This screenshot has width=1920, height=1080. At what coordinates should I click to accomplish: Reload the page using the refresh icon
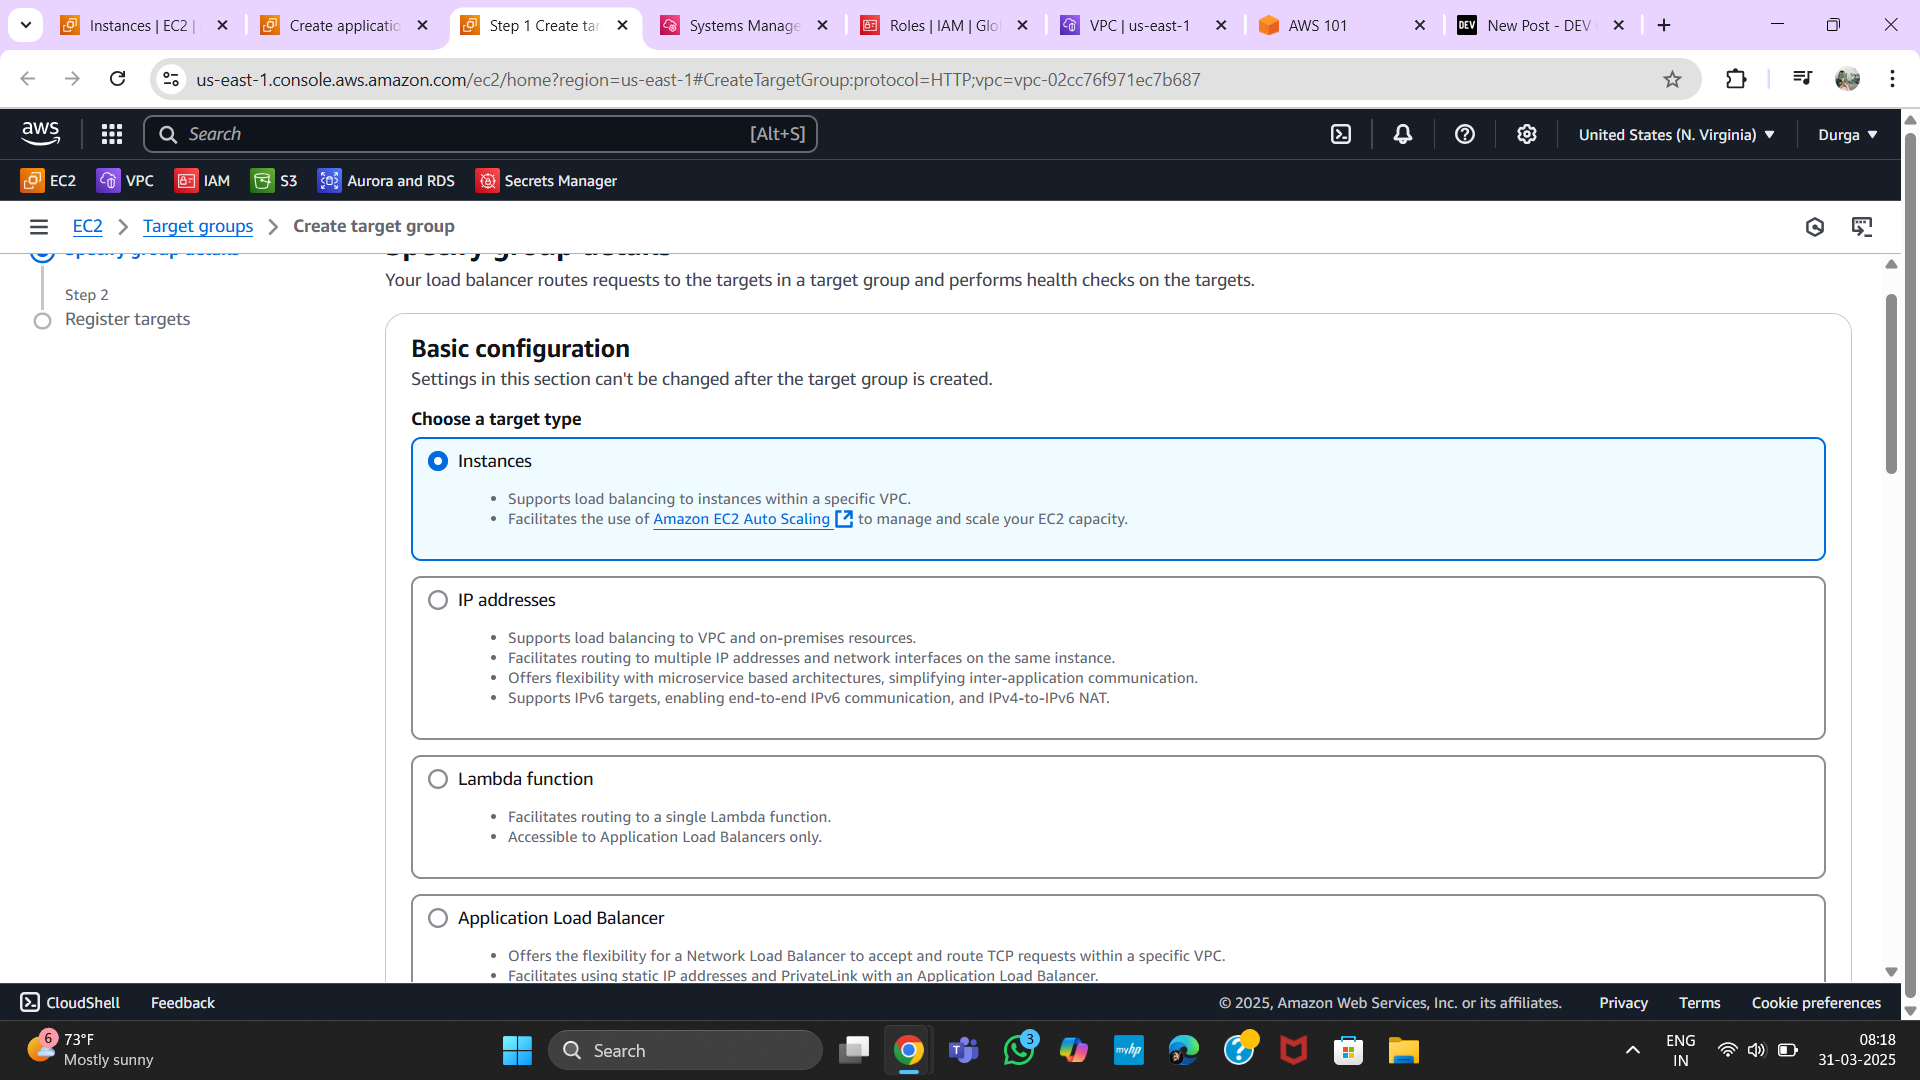(117, 79)
